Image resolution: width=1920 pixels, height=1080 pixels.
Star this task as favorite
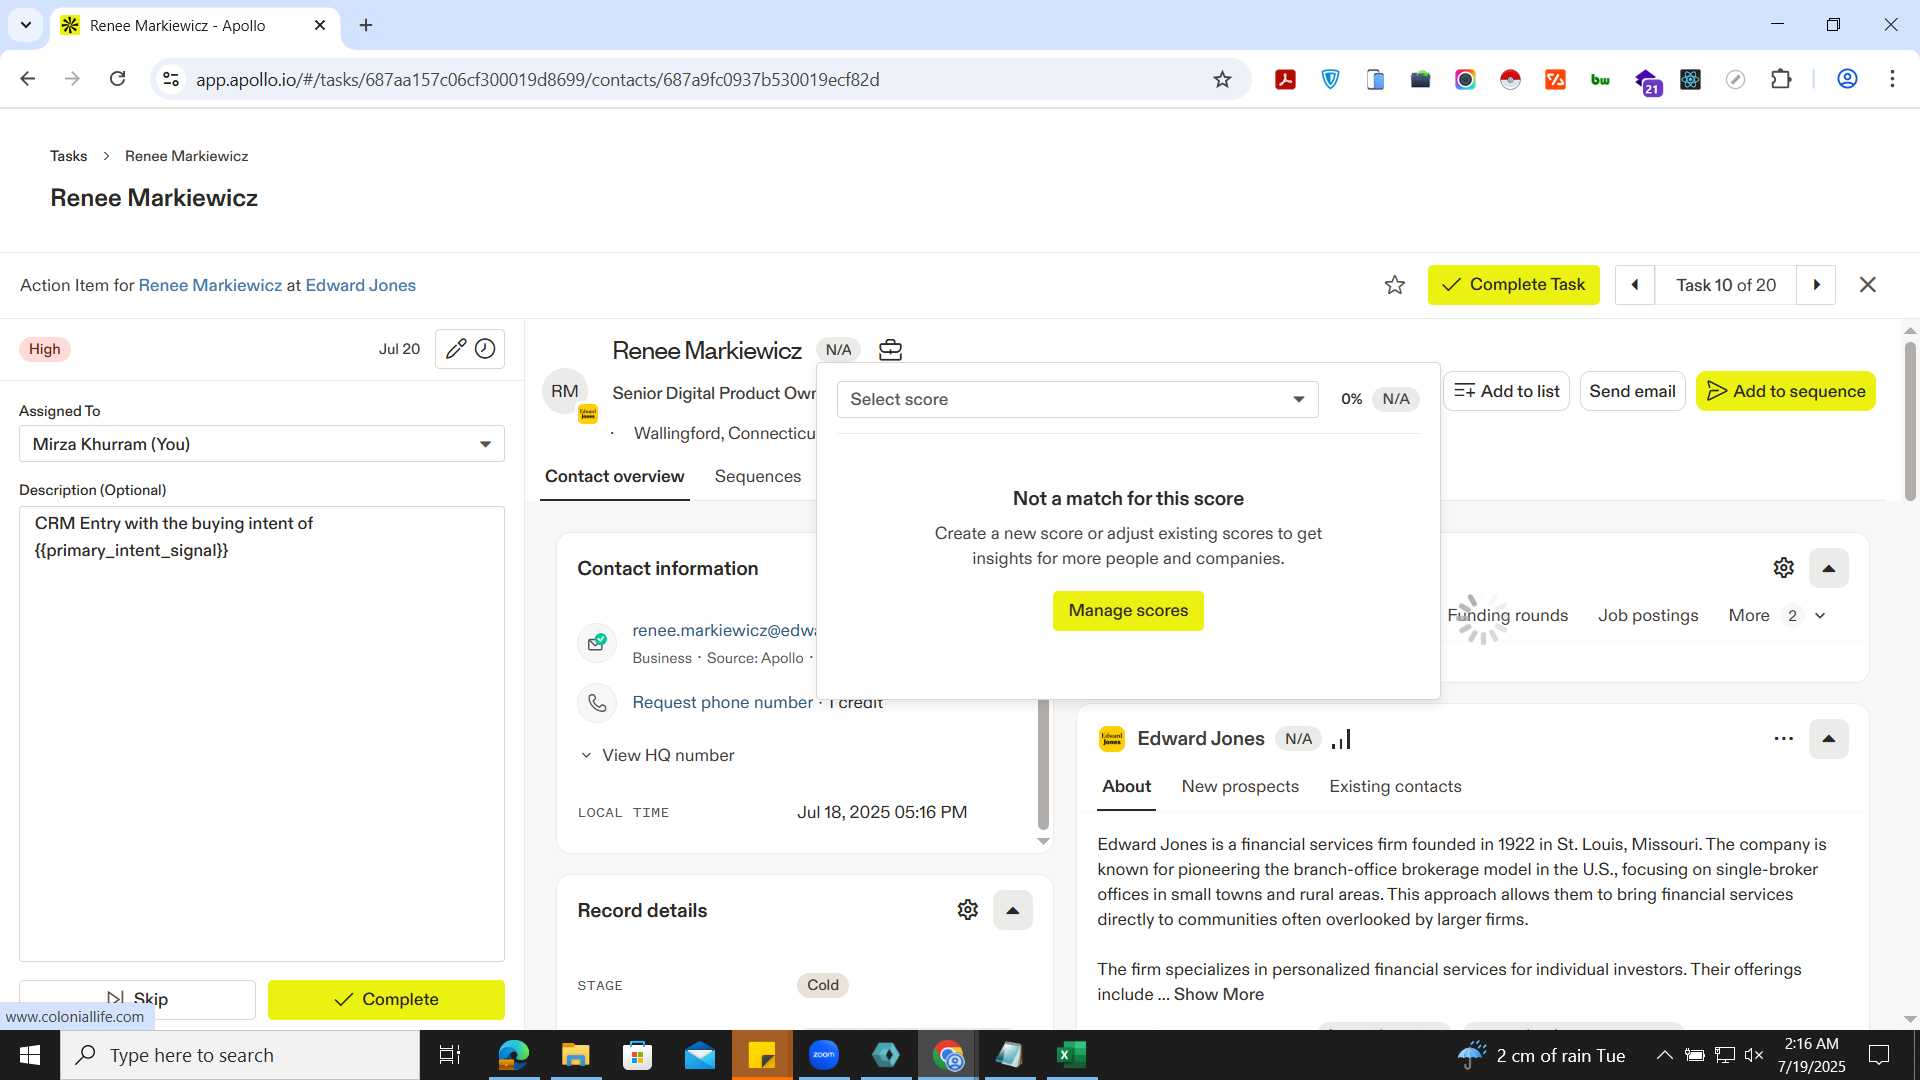(1394, 285)
